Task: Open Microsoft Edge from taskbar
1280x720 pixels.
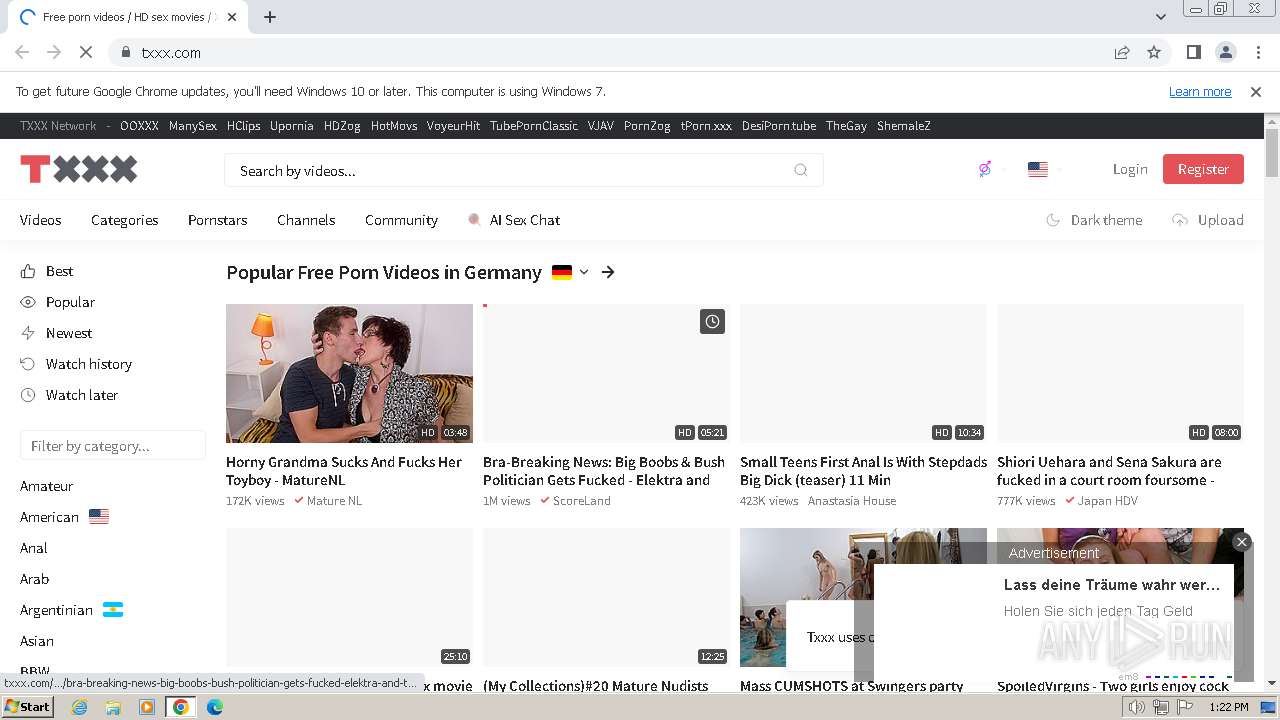Action: (x=215, y=707)
